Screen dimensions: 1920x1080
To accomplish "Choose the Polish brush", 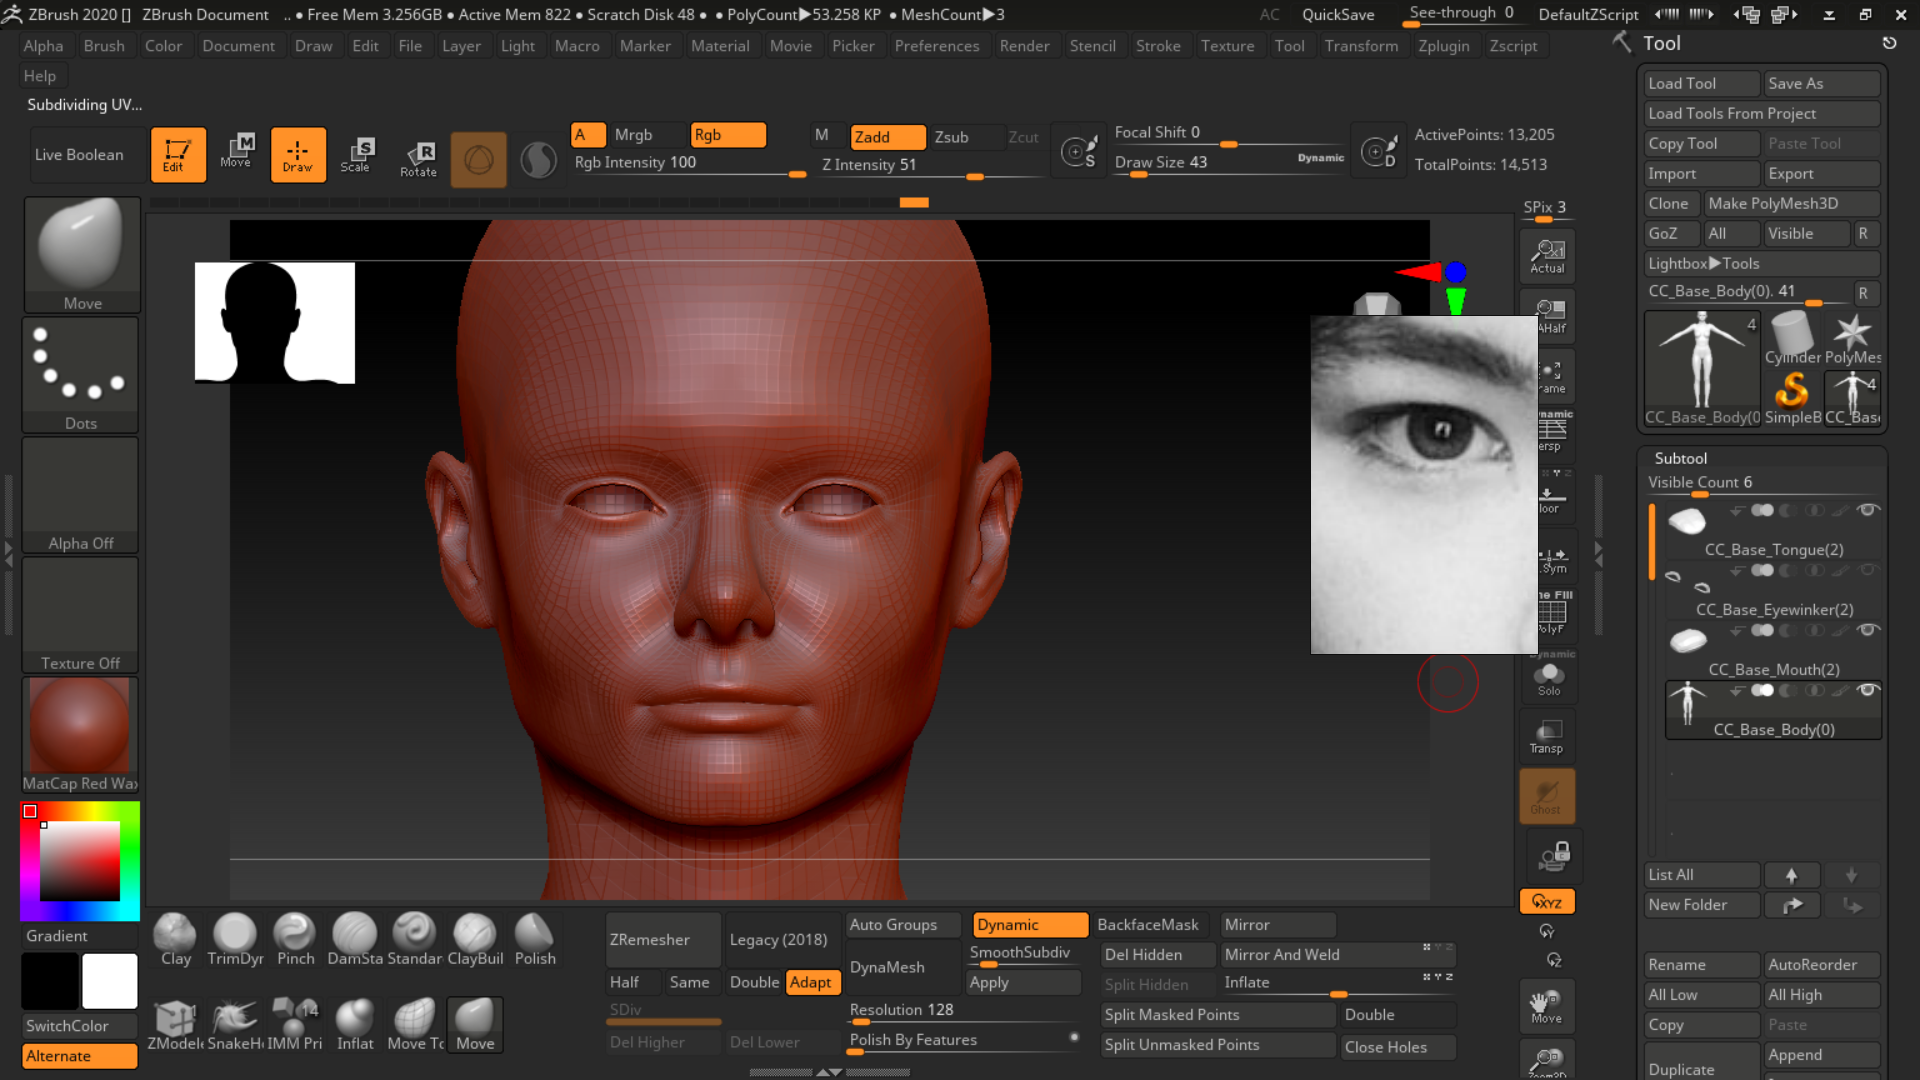I will coord(535,940).
